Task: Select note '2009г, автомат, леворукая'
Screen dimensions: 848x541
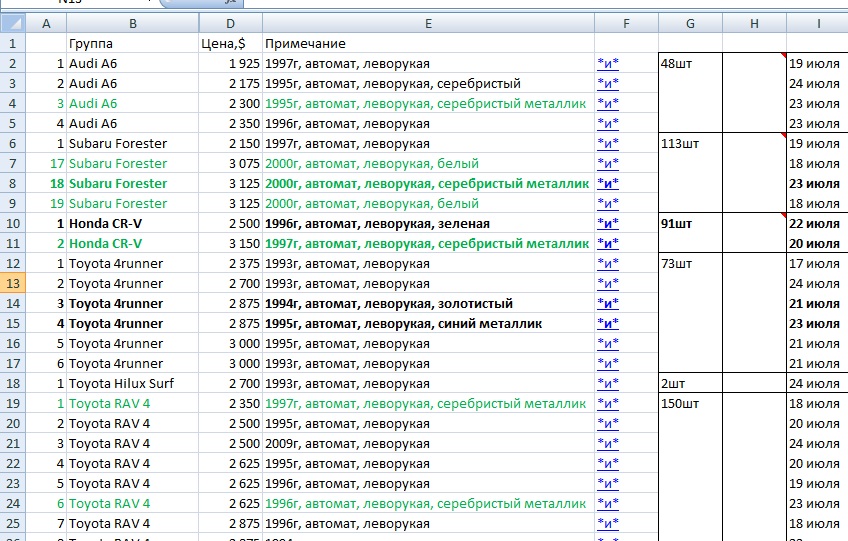Action: point(428,444)
